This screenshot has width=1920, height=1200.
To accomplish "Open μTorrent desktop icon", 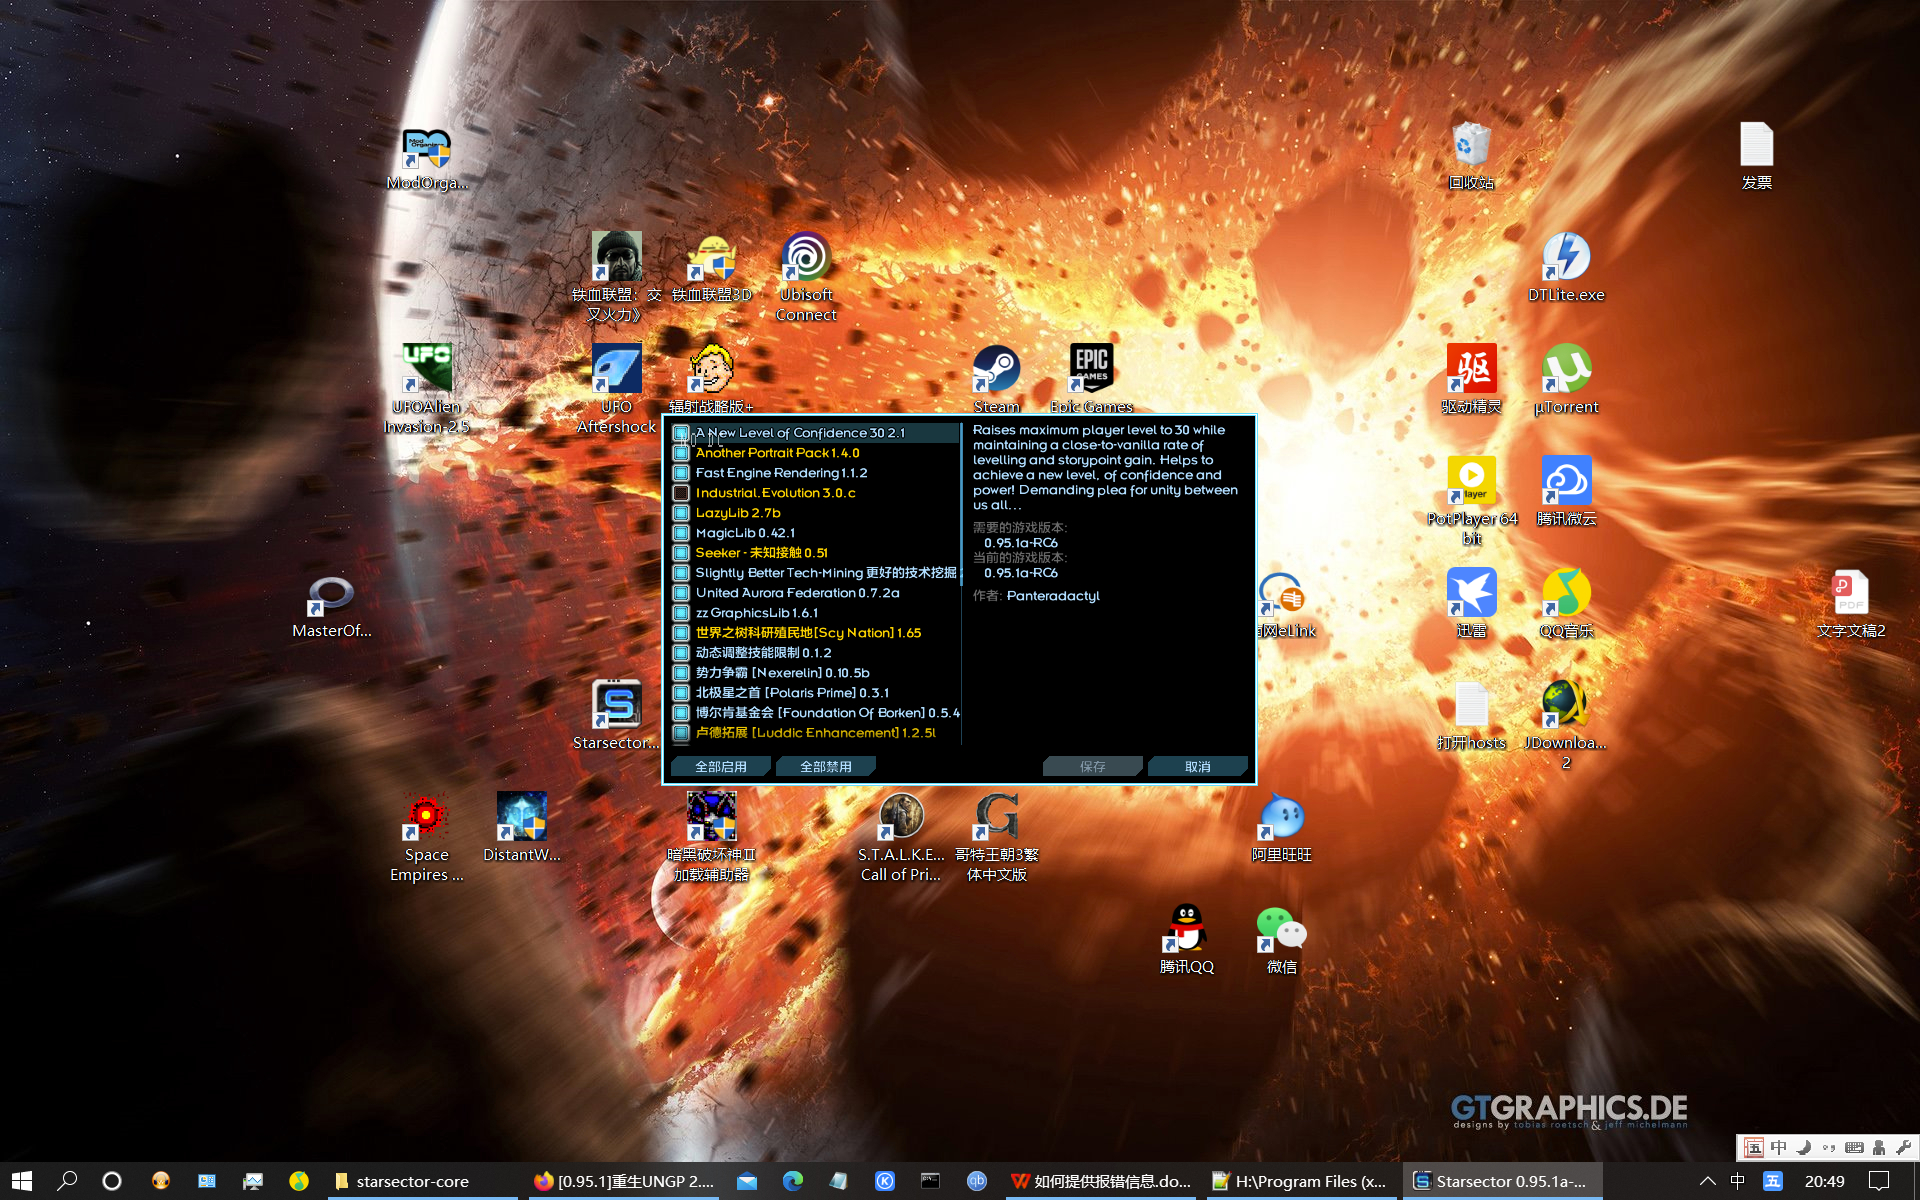I will [1566, 370].
